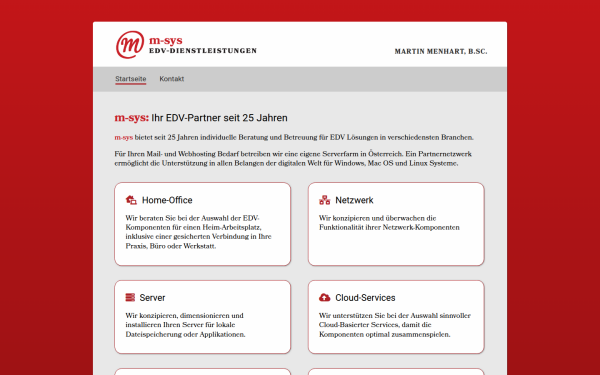Click the heading 'Ihr EDV-Partner seit 25 Jahren'
Viewport: 600px width, 375px height.
click(219, 118)
